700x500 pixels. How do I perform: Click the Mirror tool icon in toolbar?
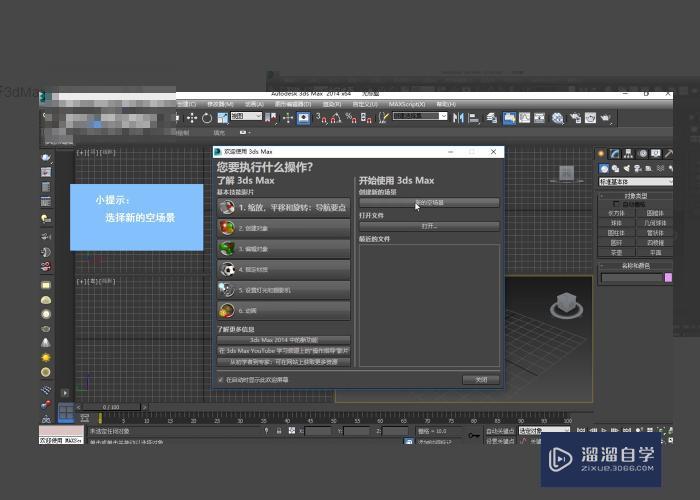(x=459, y=118)
